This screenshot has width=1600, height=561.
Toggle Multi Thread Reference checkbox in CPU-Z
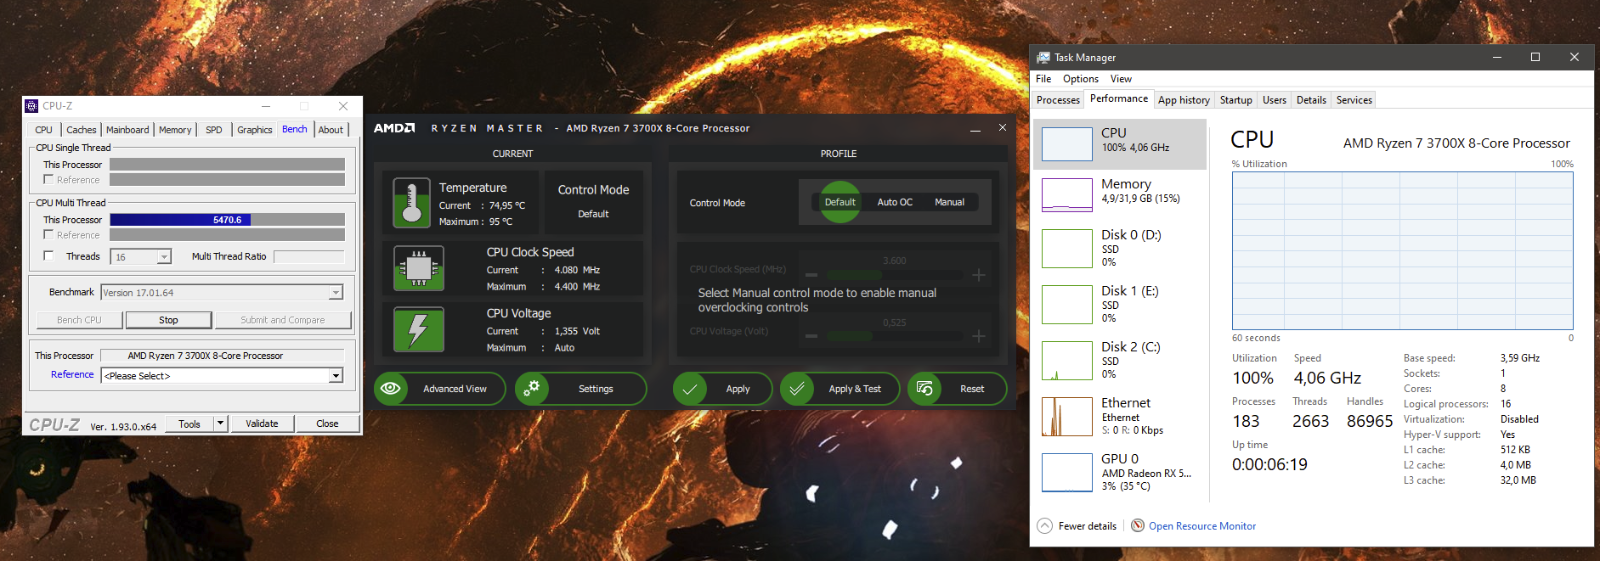click(48, 234)
